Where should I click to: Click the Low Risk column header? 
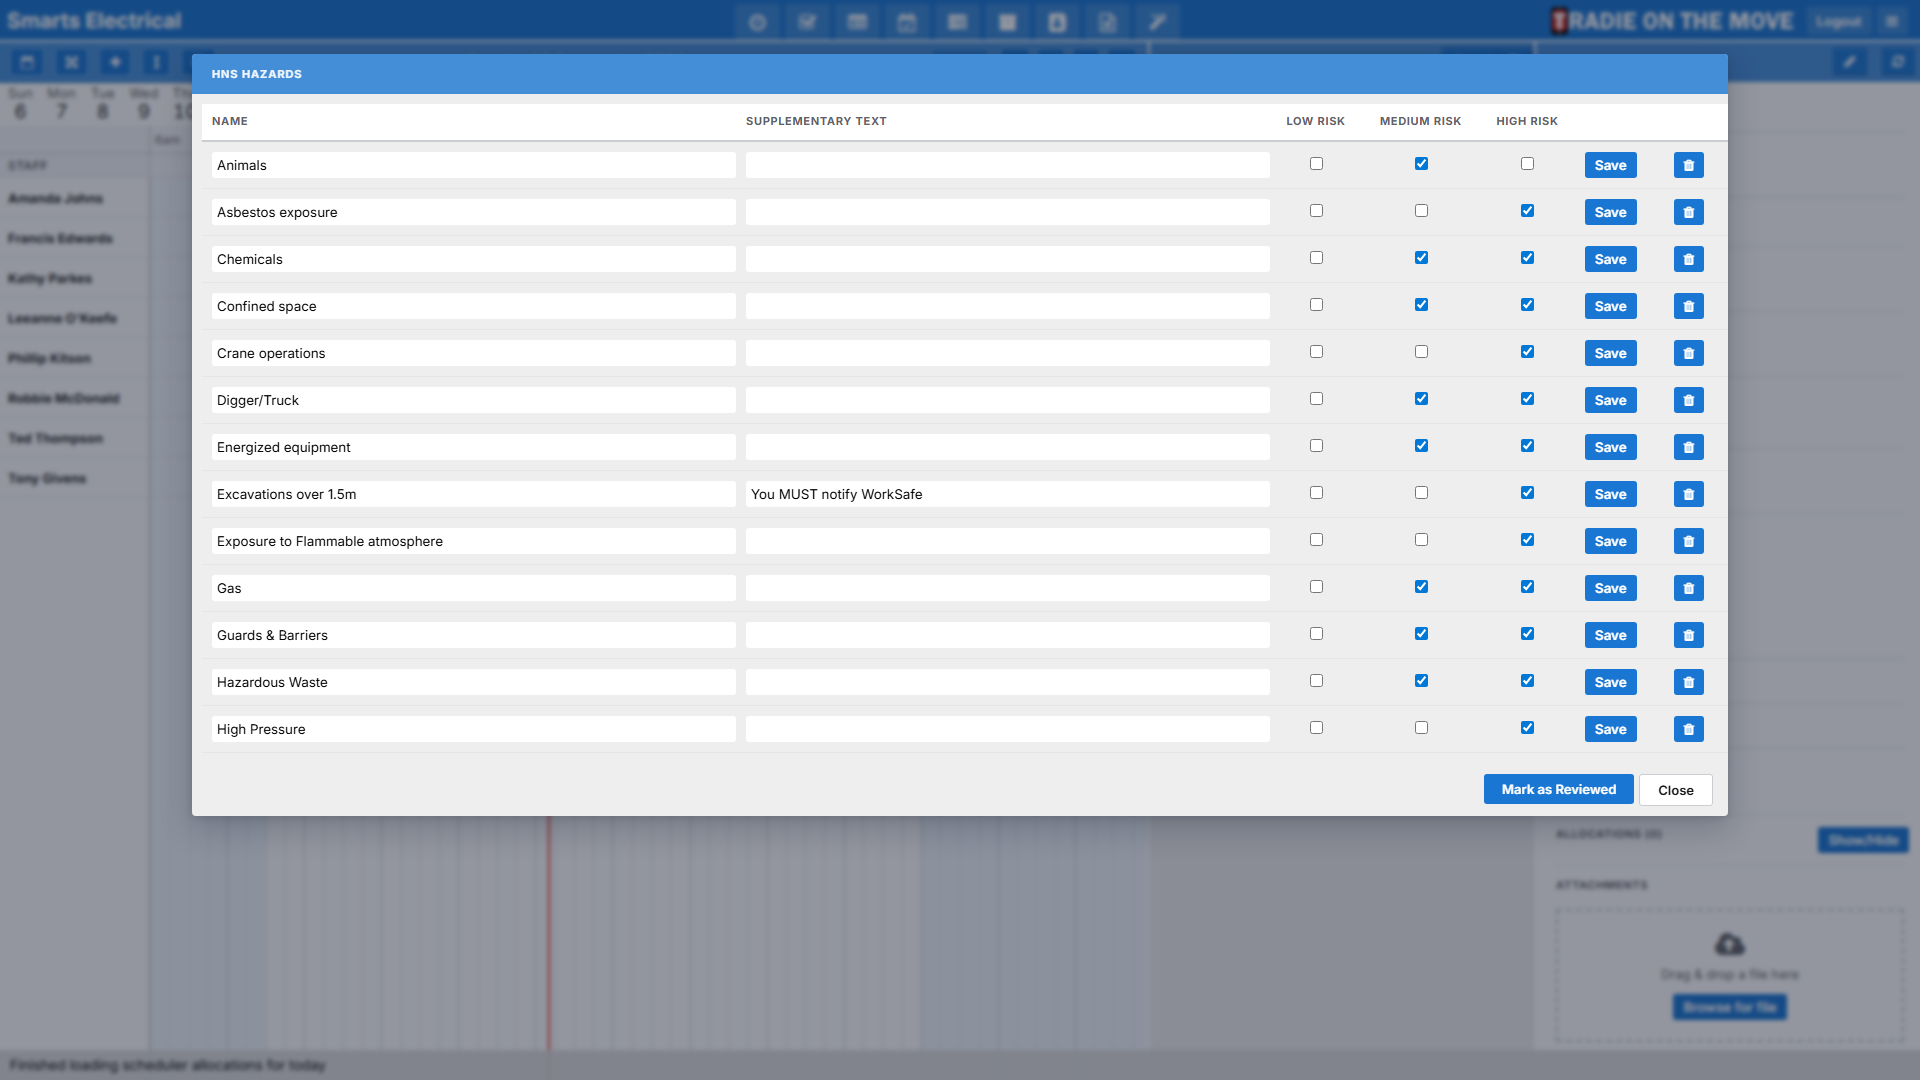tap(1315, 121)
